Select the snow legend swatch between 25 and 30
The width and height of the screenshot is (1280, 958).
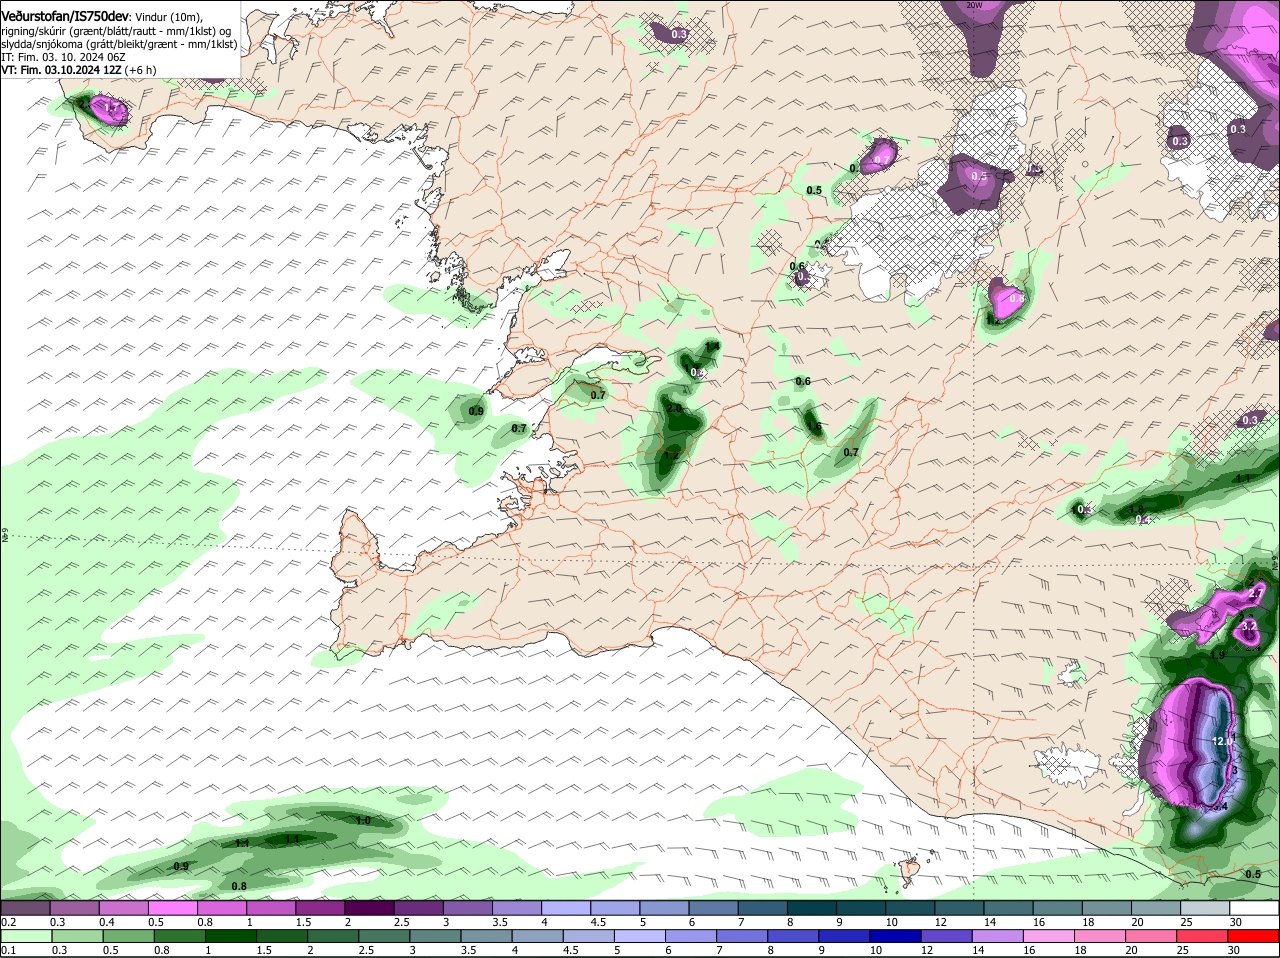tap(1206, 907)
